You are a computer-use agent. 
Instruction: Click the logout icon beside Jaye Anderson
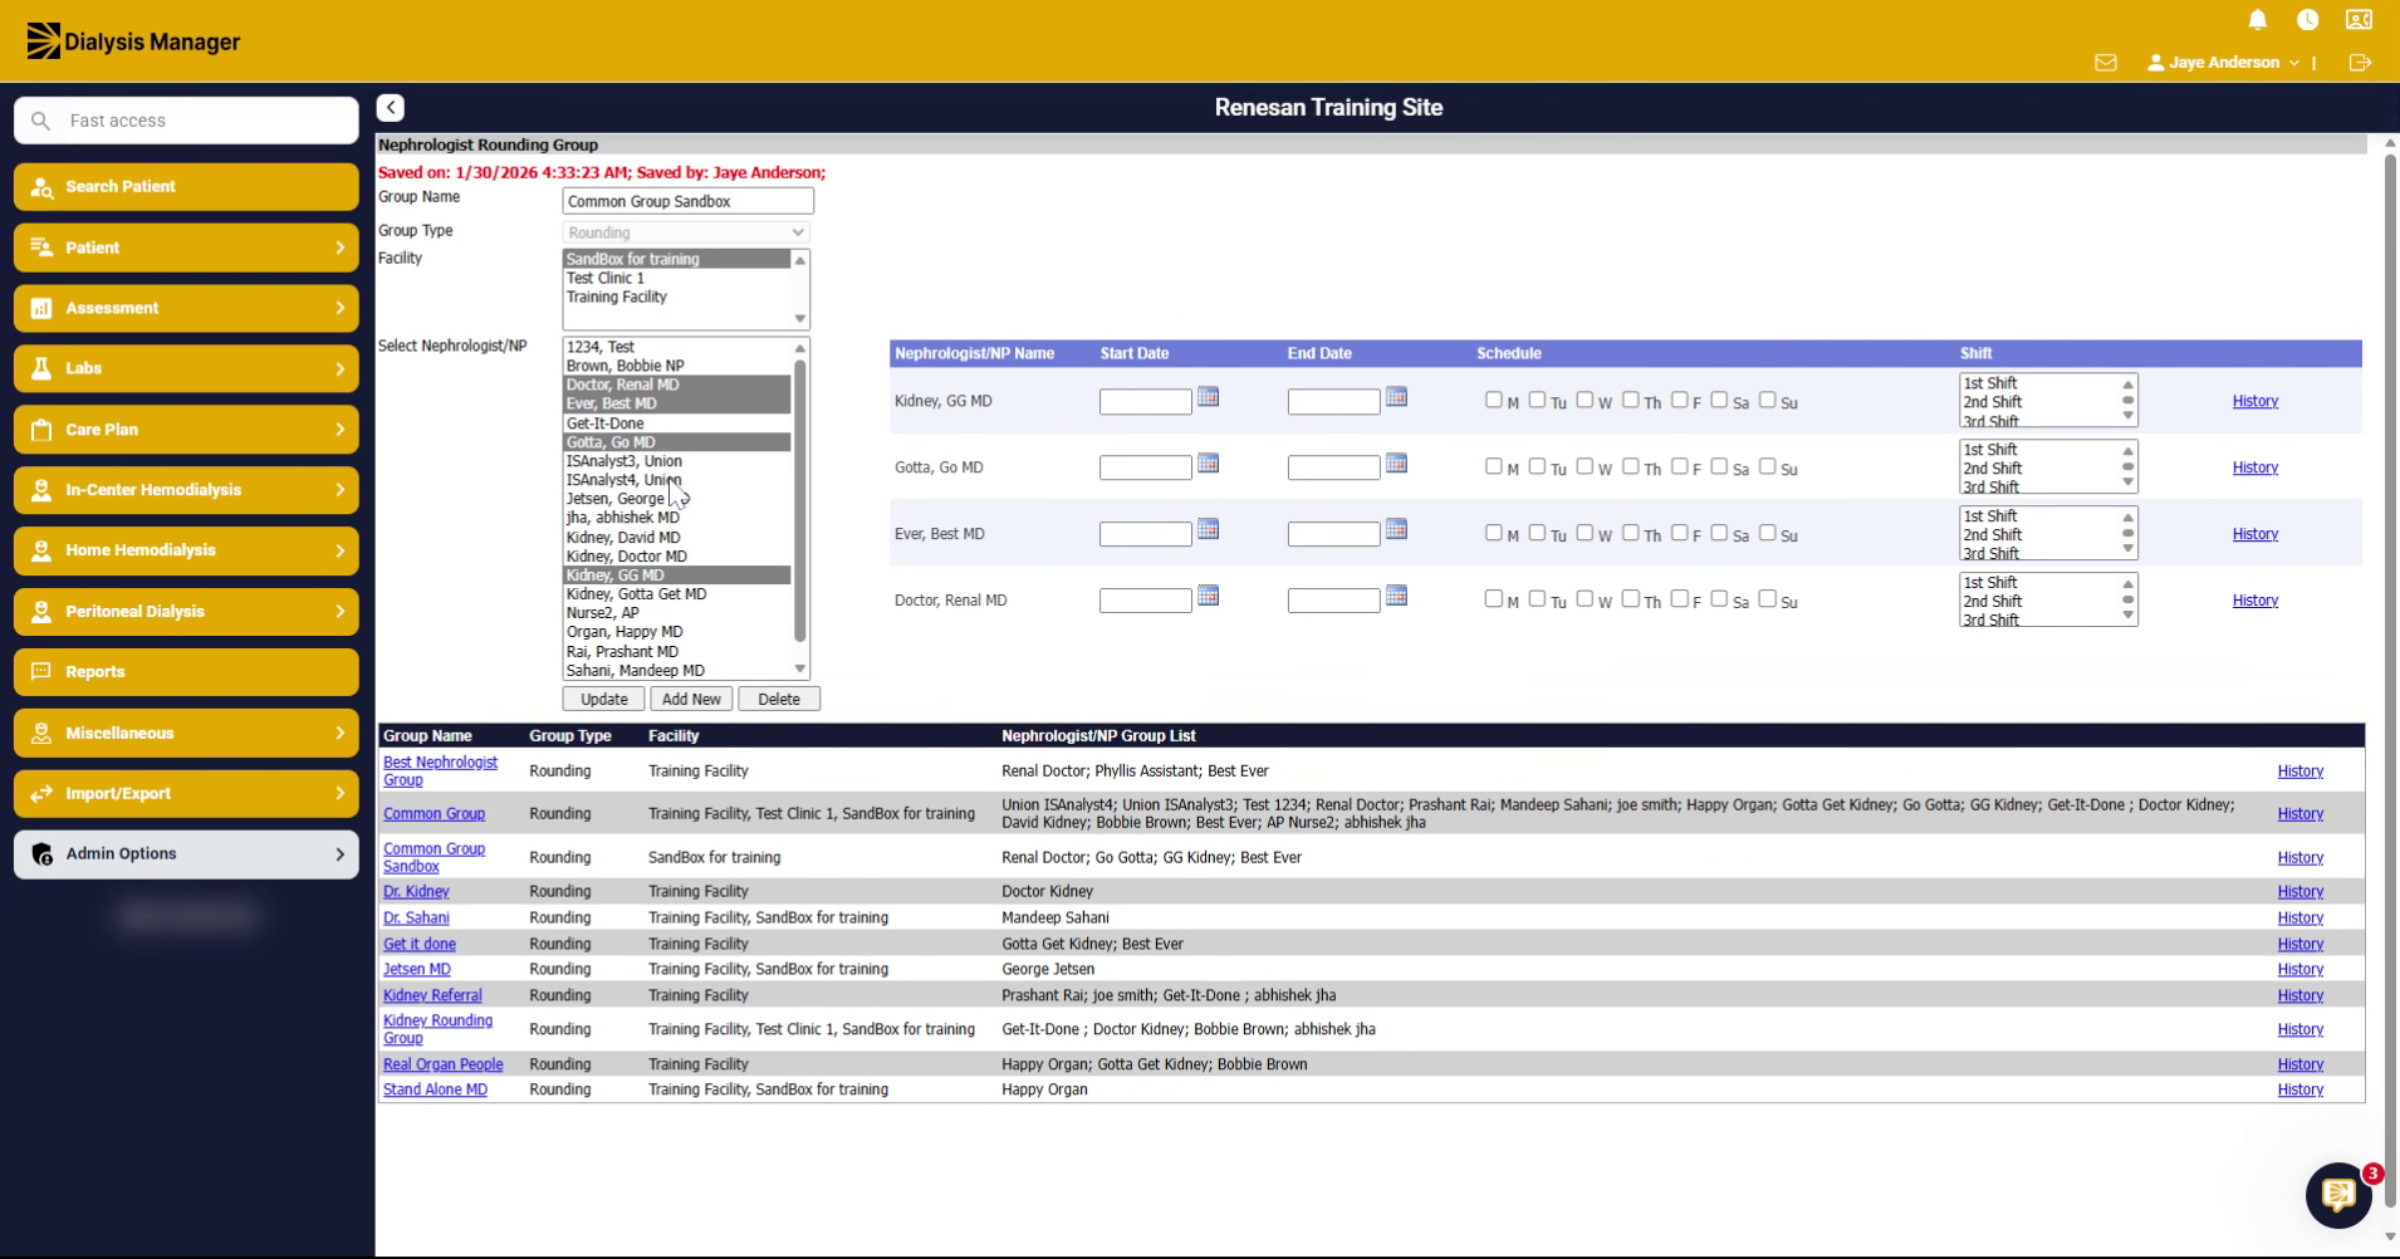tap(2360, 62)
